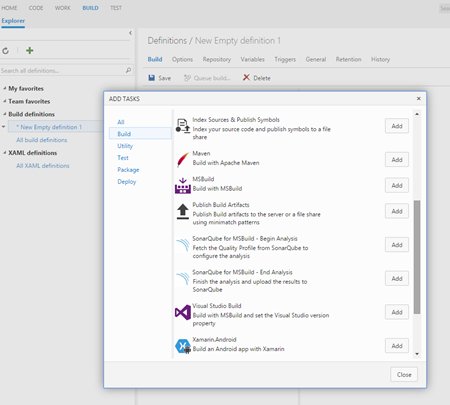Click the Xamarin.Android task icon
The height and width of the screenshot is (405, 450).
click(x=183, y=346)
